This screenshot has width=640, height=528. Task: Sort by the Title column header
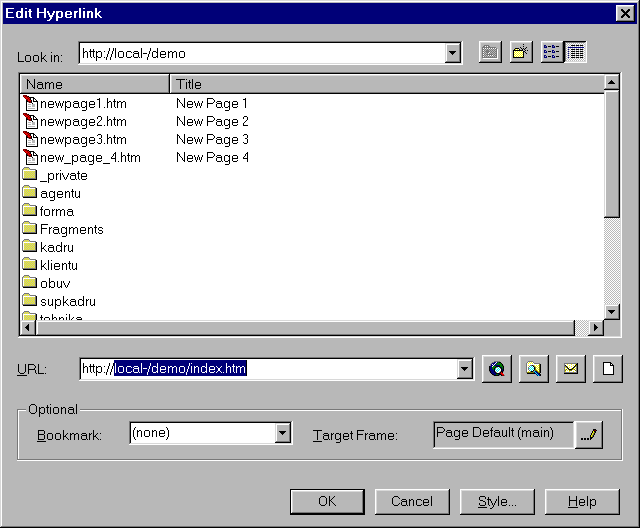point(387,84)
